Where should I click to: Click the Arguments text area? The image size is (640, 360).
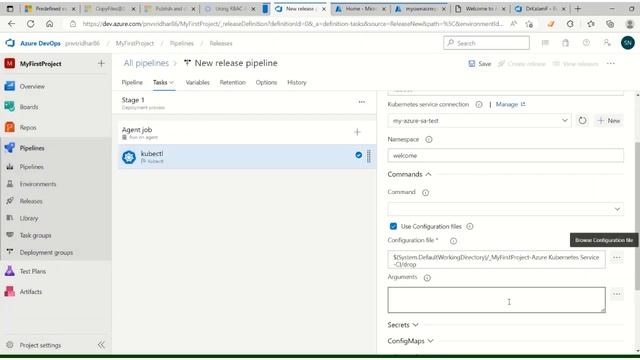click(496, 300)
